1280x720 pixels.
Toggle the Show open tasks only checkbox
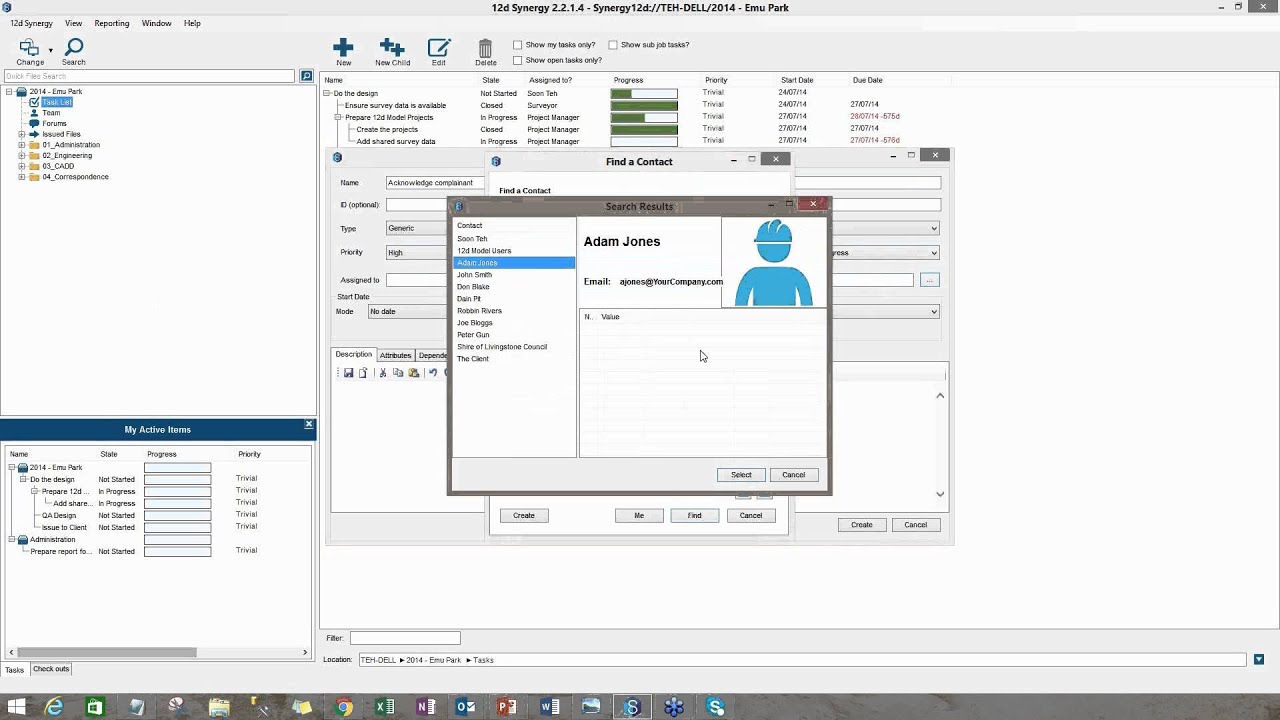[517, 60]
